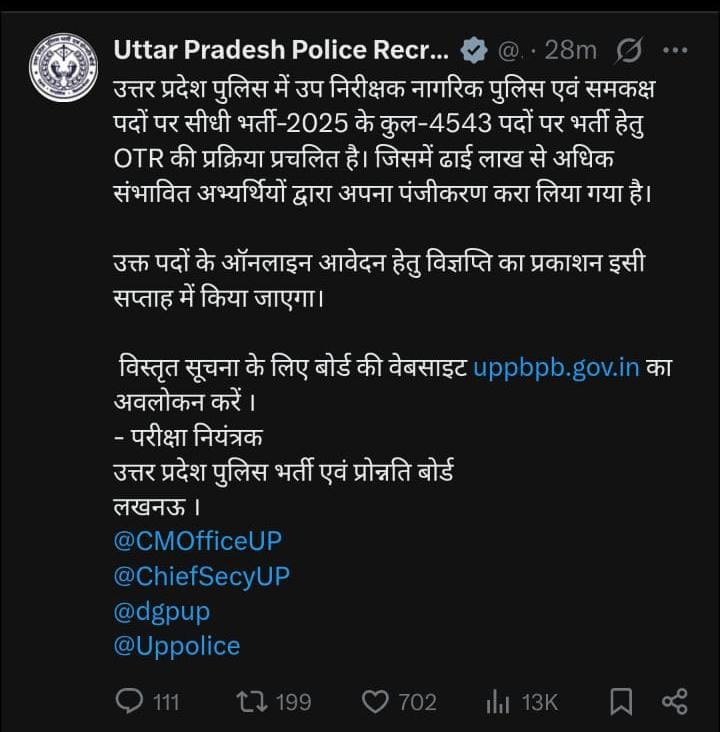Open the Uttar Pradesh Police profile avatar
Screen dimensions: 720x732
point(62,69)
